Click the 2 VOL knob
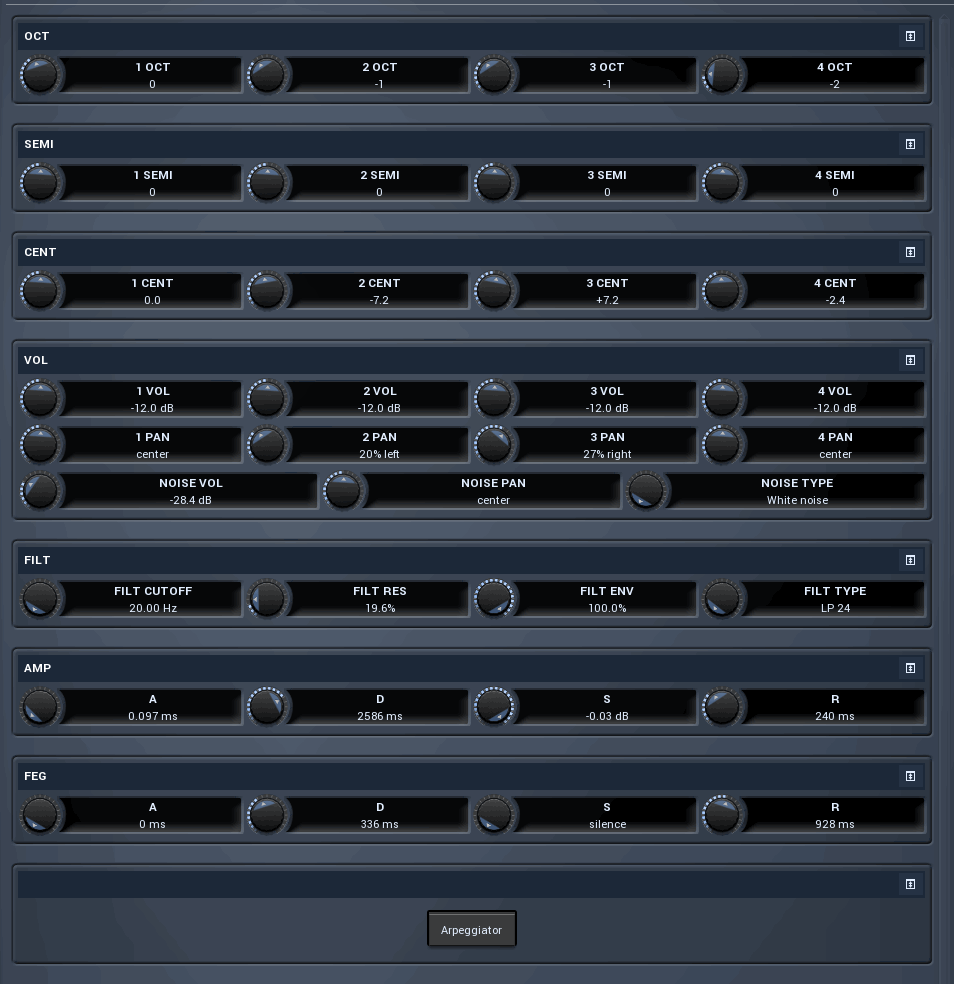 [267, 399]
